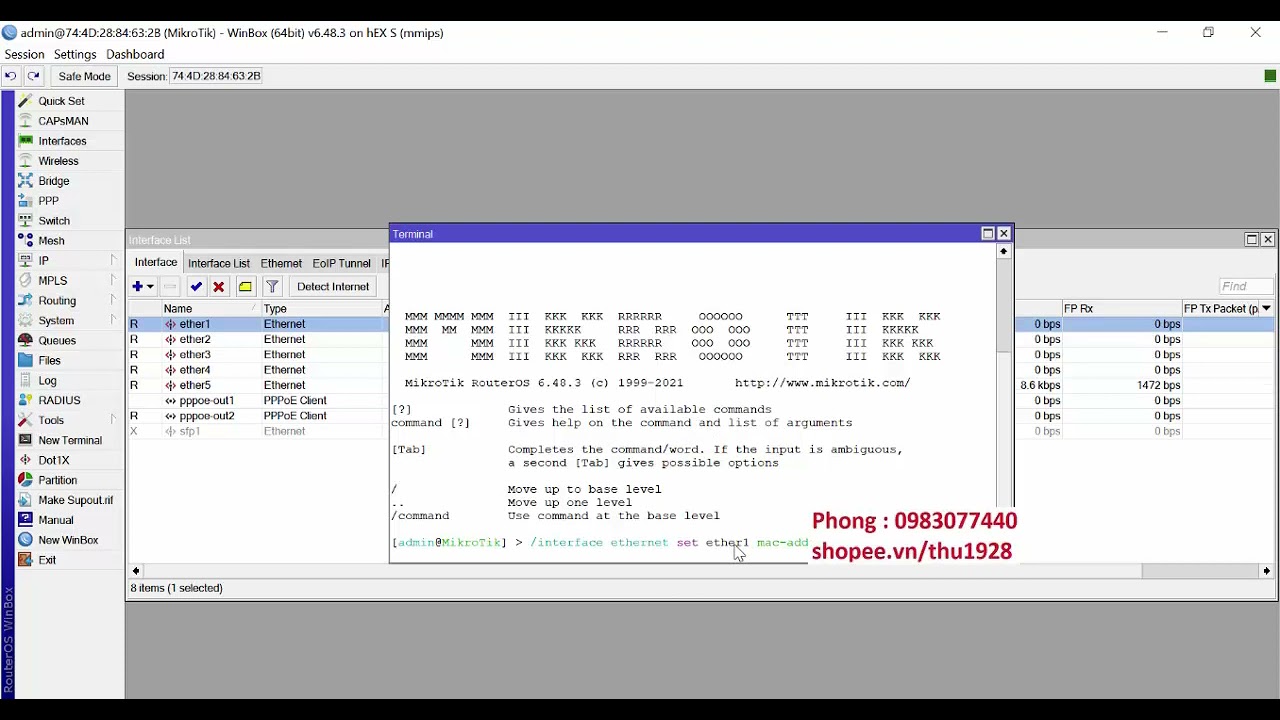
Task: Select the pppoe-out2 interface row
Action: [257, 416]
